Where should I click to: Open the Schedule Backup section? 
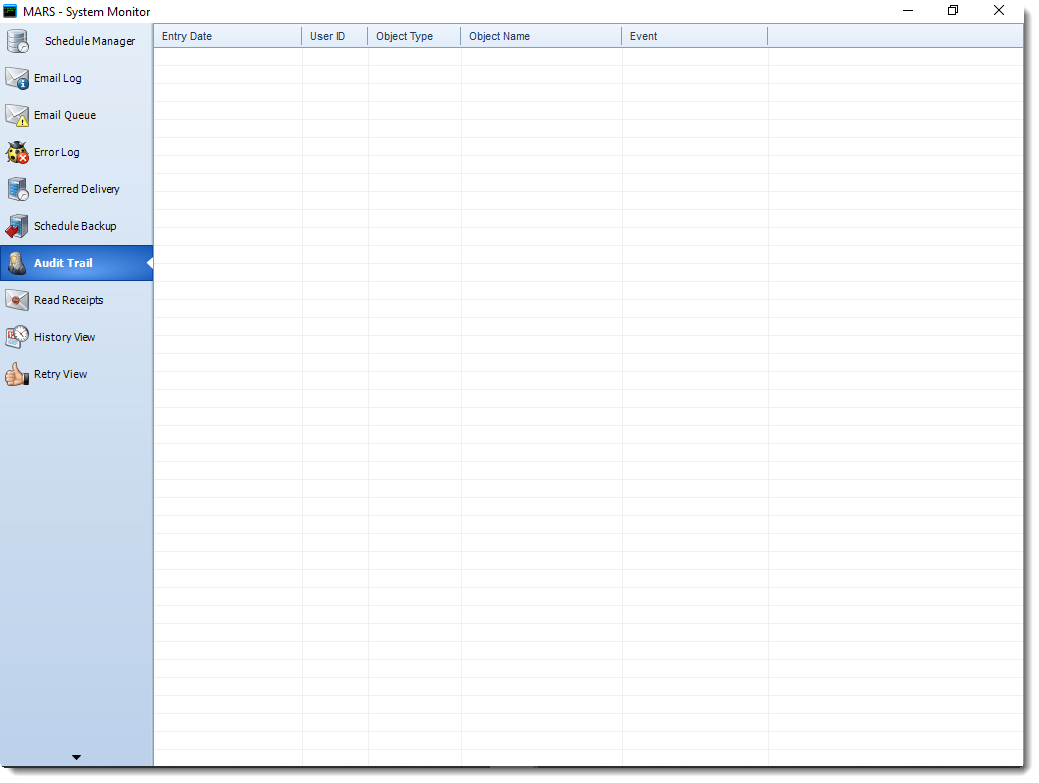(x=75, y=227)
